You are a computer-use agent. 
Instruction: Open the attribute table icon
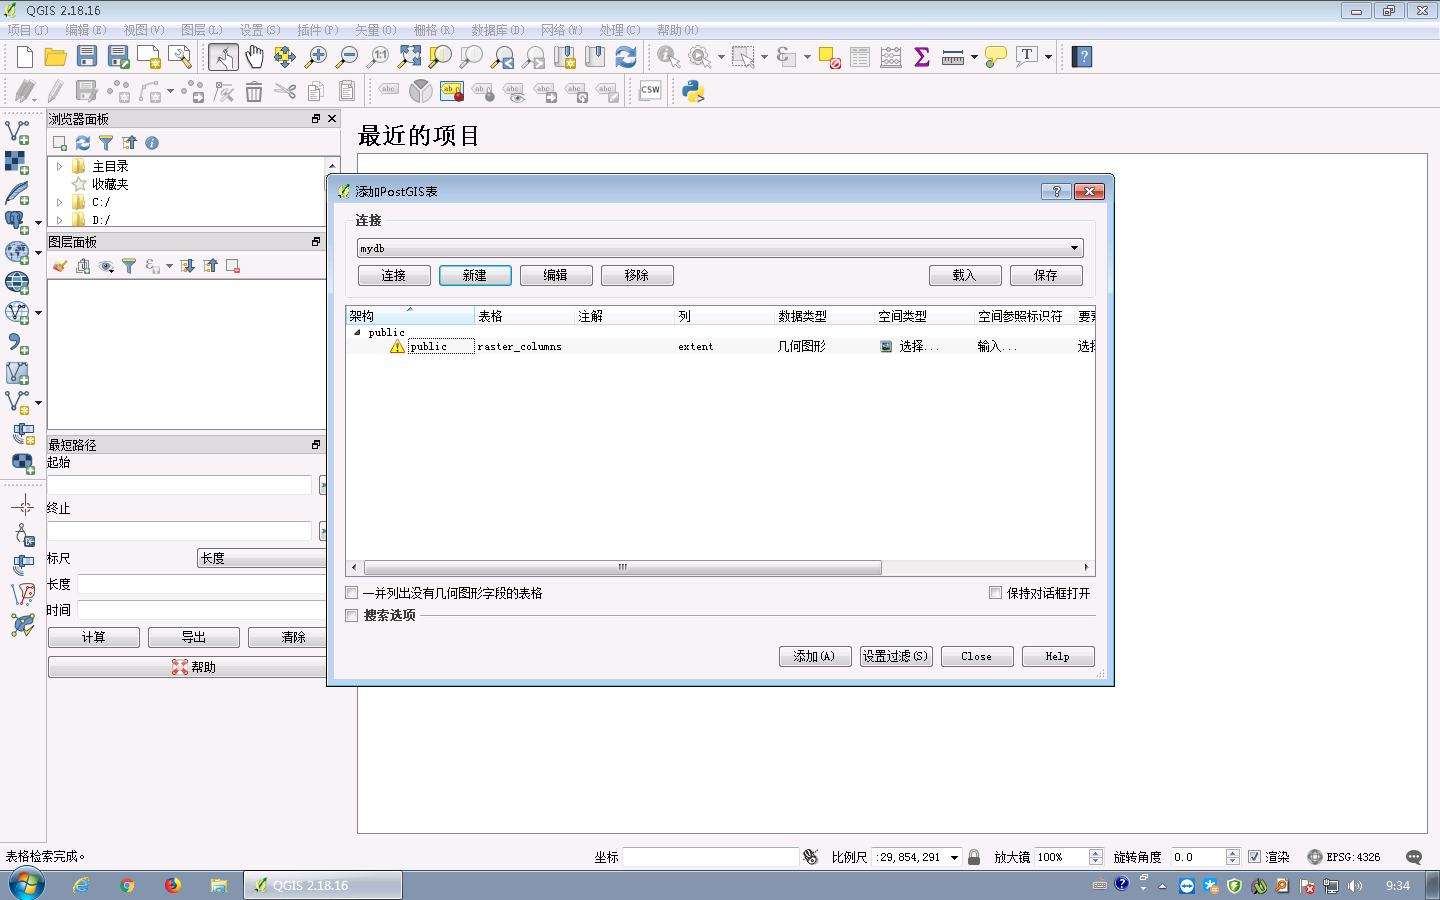pos(860,57)
